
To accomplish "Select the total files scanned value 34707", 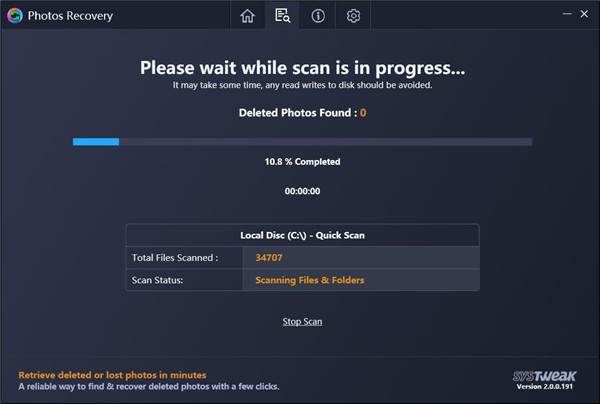I will point(269,257).
